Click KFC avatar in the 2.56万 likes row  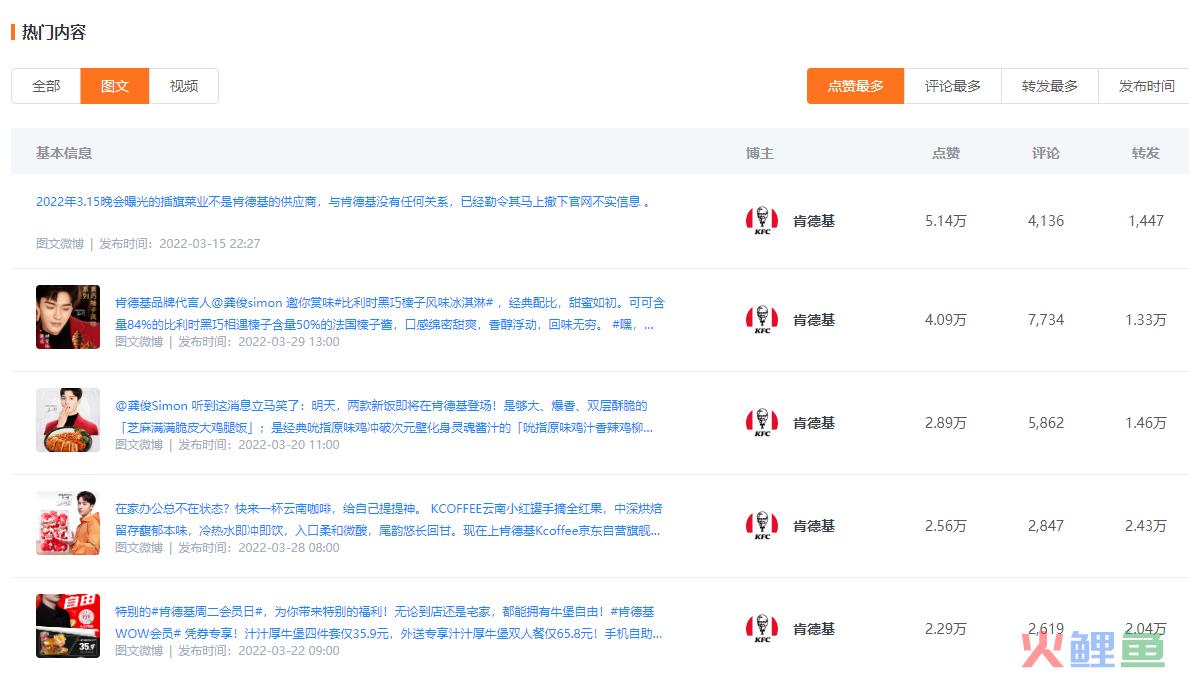click(x=761, y=526)
